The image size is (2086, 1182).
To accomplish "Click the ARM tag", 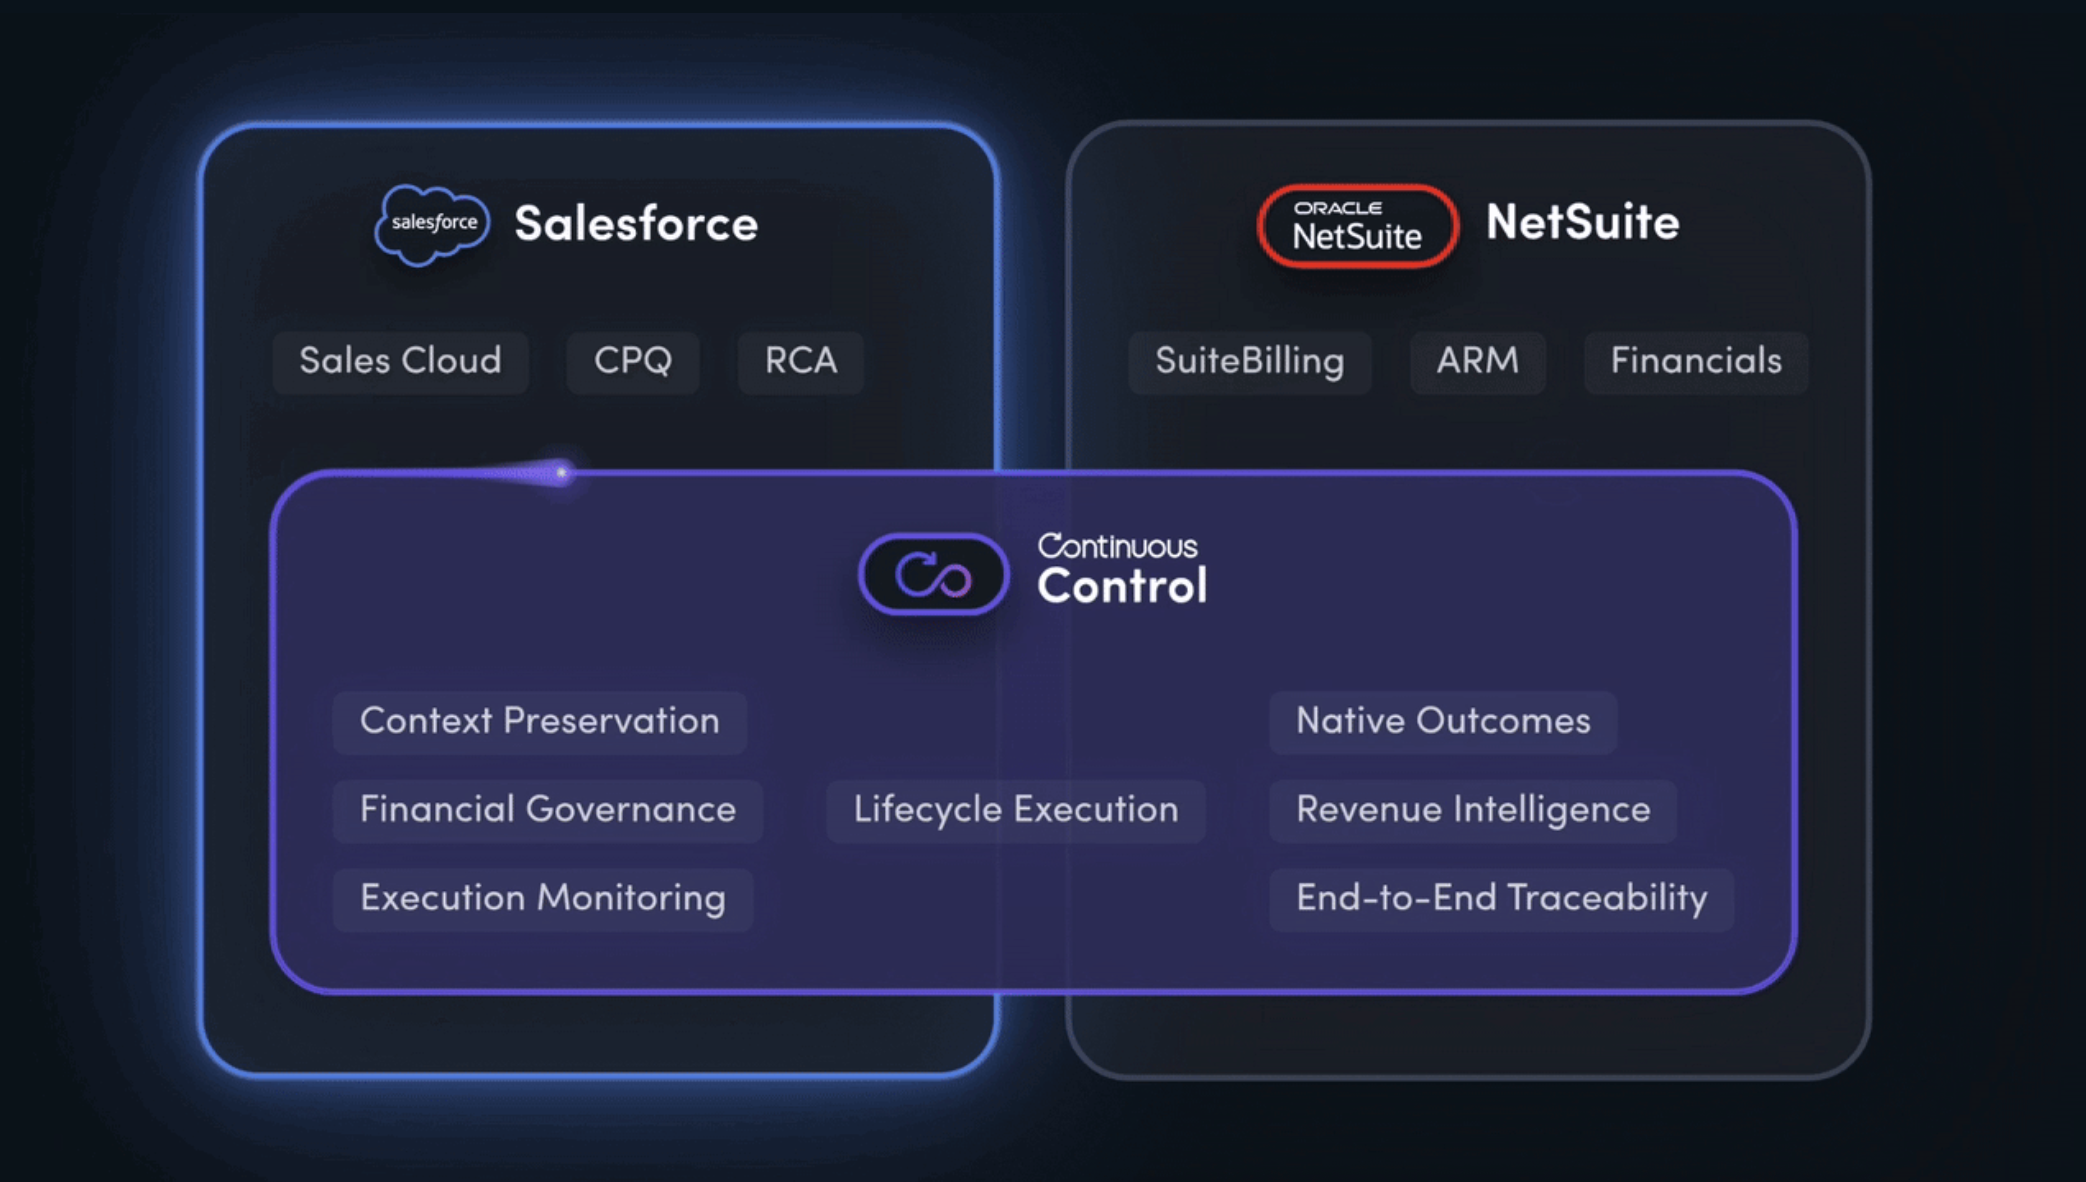I will [1477, 361].
